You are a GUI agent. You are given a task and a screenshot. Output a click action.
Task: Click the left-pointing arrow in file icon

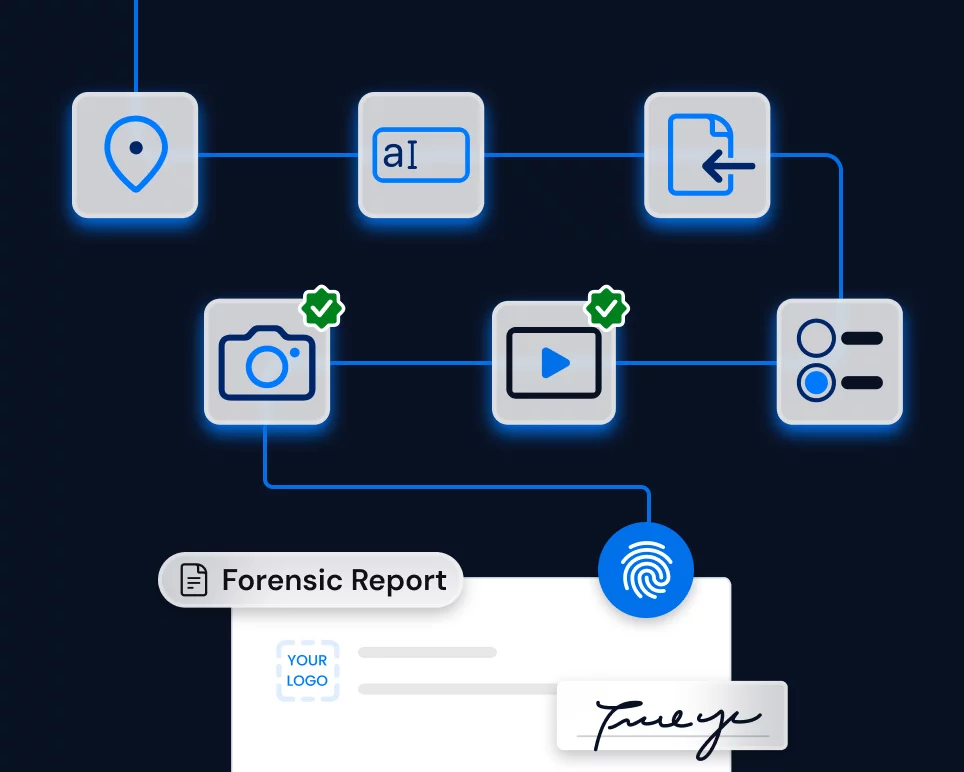pyautogui.click(x=727, y=167)
